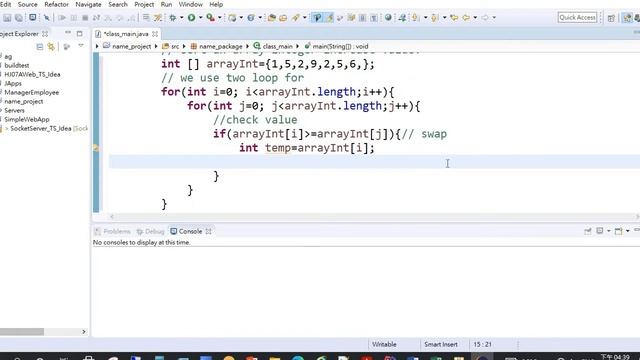Click the New Java Class toolbar icon
This screenshot has height=360, width=640.
pyautogui.click(x=251, y=18)
